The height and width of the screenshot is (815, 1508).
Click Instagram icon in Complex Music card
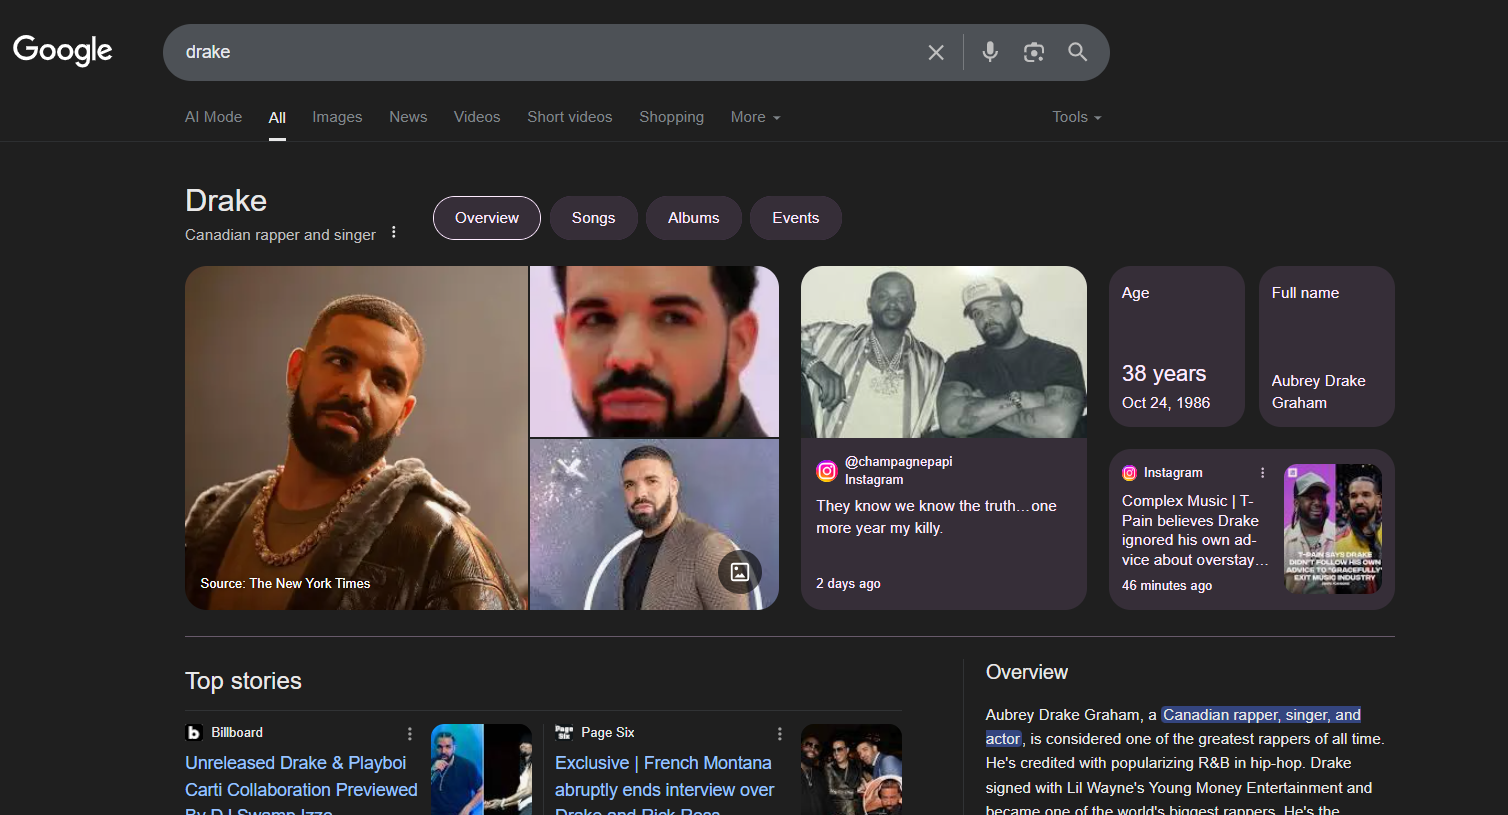pyautogui.click(x=1129, y=473)
